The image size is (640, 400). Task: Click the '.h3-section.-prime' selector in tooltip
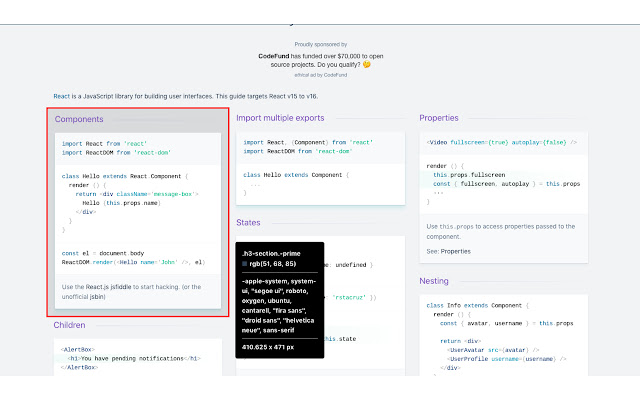point(271,253)
